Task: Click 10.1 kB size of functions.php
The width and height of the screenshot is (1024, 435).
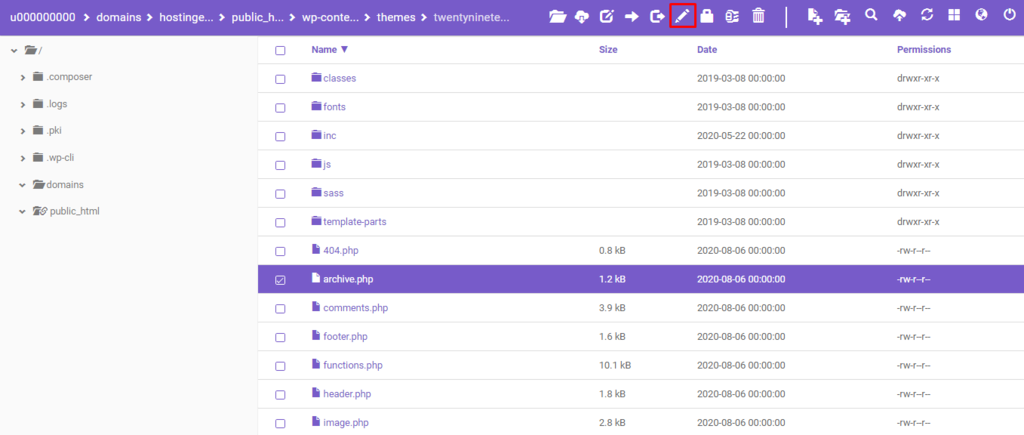Action: [x=615, y=366]
